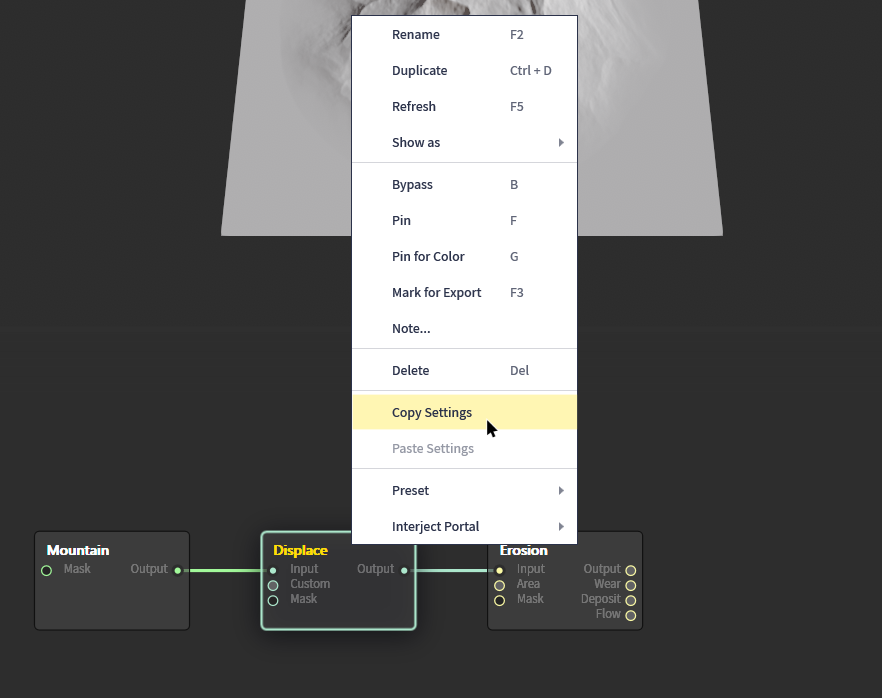Viewport: 882px width, 698px height.
Task: Click the Mountain node's Mask port
Action: [46, 570]
